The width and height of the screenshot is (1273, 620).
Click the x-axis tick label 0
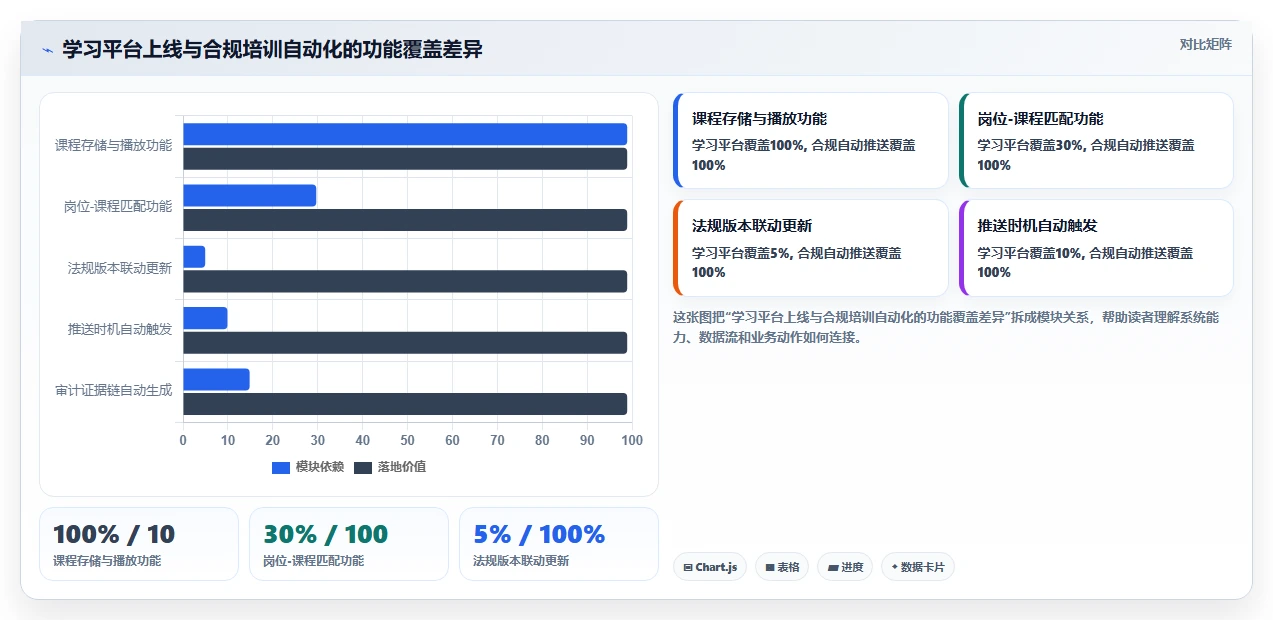click(183, 440)
